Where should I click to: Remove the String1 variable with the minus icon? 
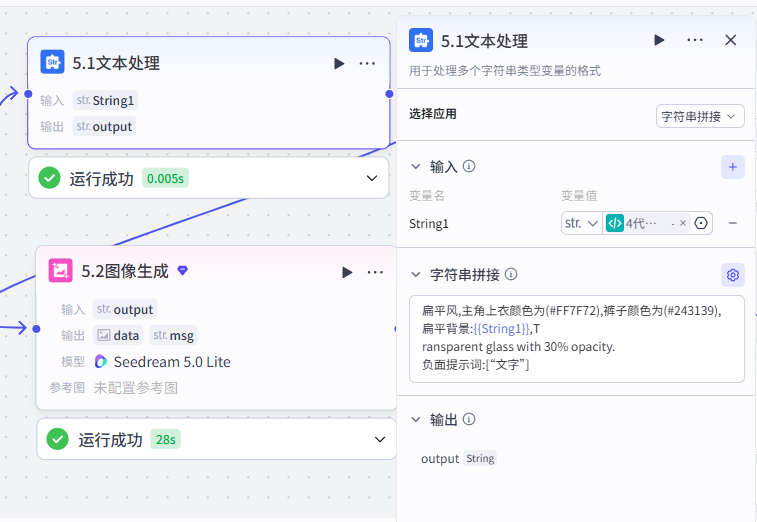(732, 223)
